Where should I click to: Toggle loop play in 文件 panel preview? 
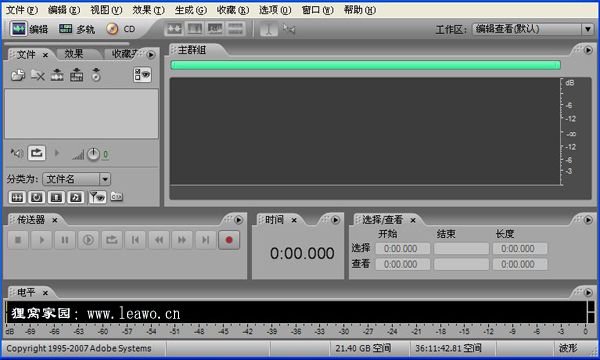pyautogui.click(x=37, y=153)
